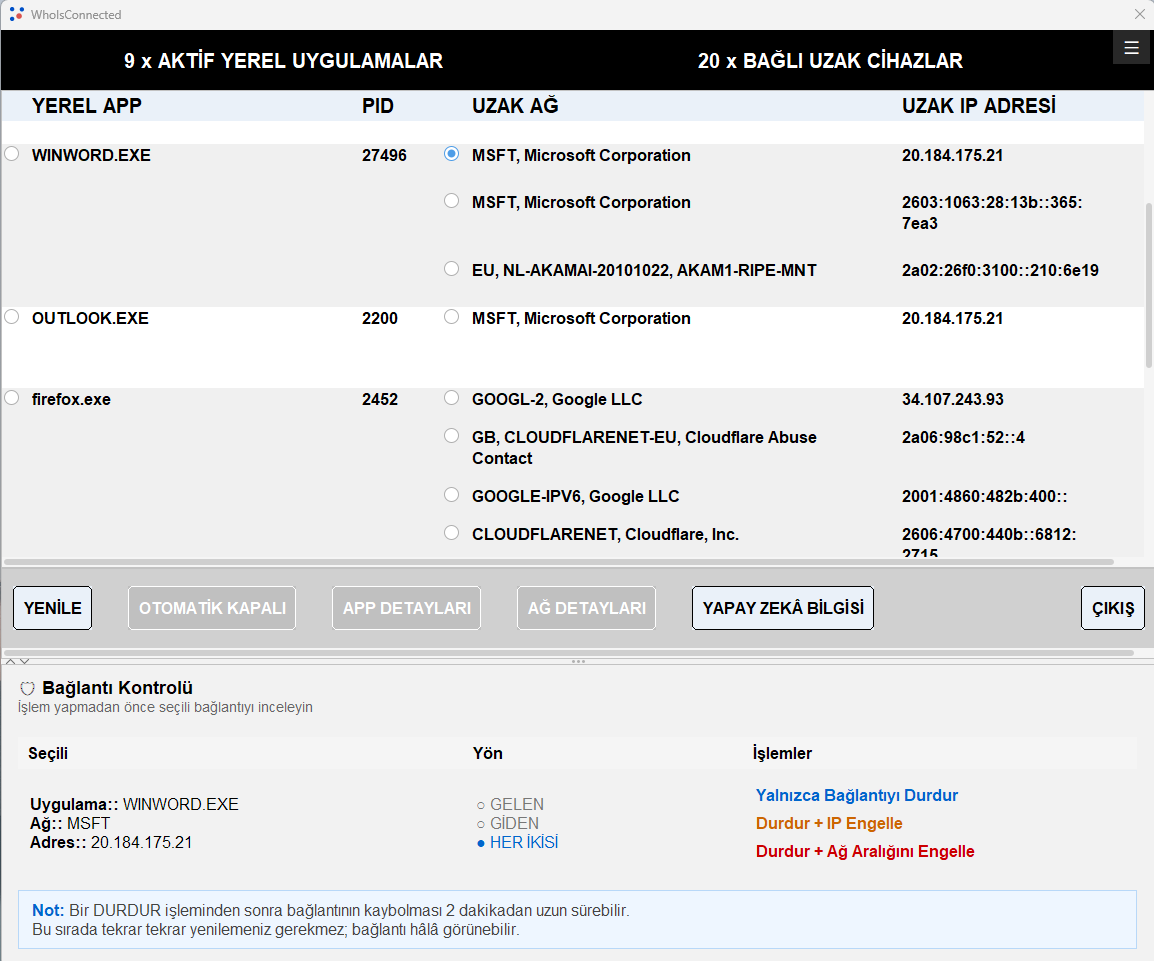Select the GOOGL-2, Google LLC radio button
Viewport: 1154px width, 961px height.
(452, 398)
